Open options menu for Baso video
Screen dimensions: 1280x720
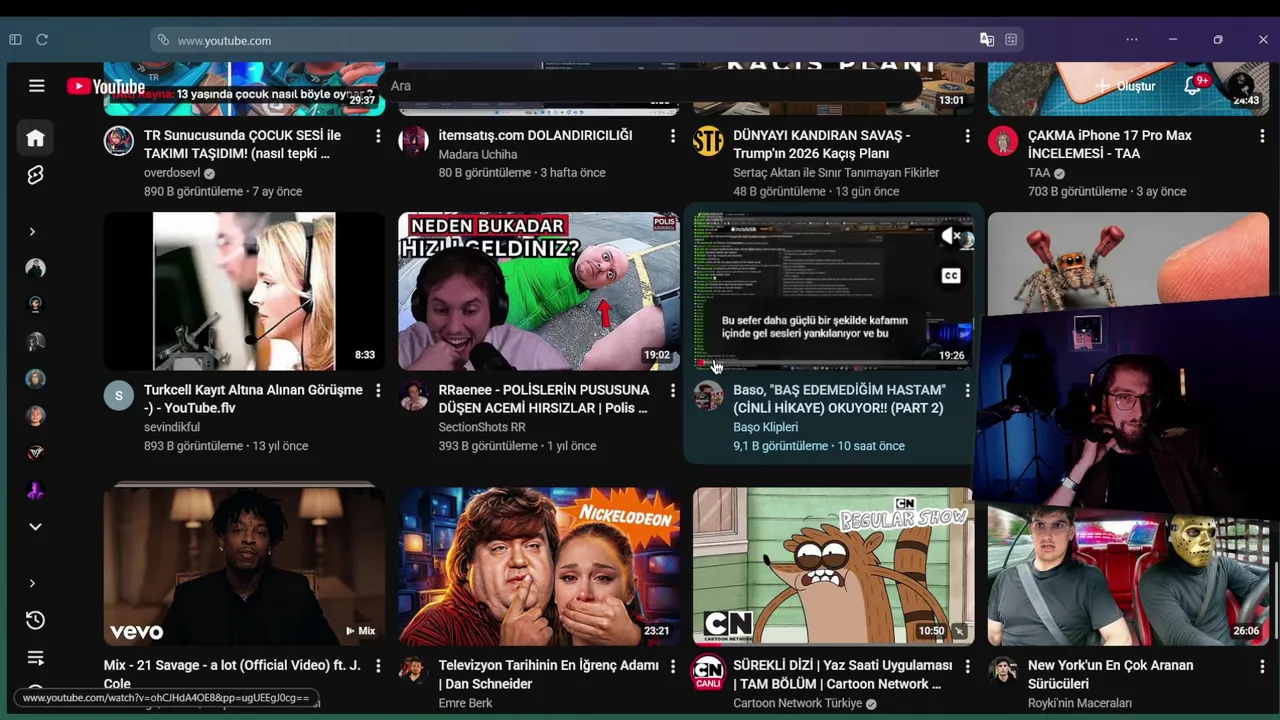click(967, 391)
